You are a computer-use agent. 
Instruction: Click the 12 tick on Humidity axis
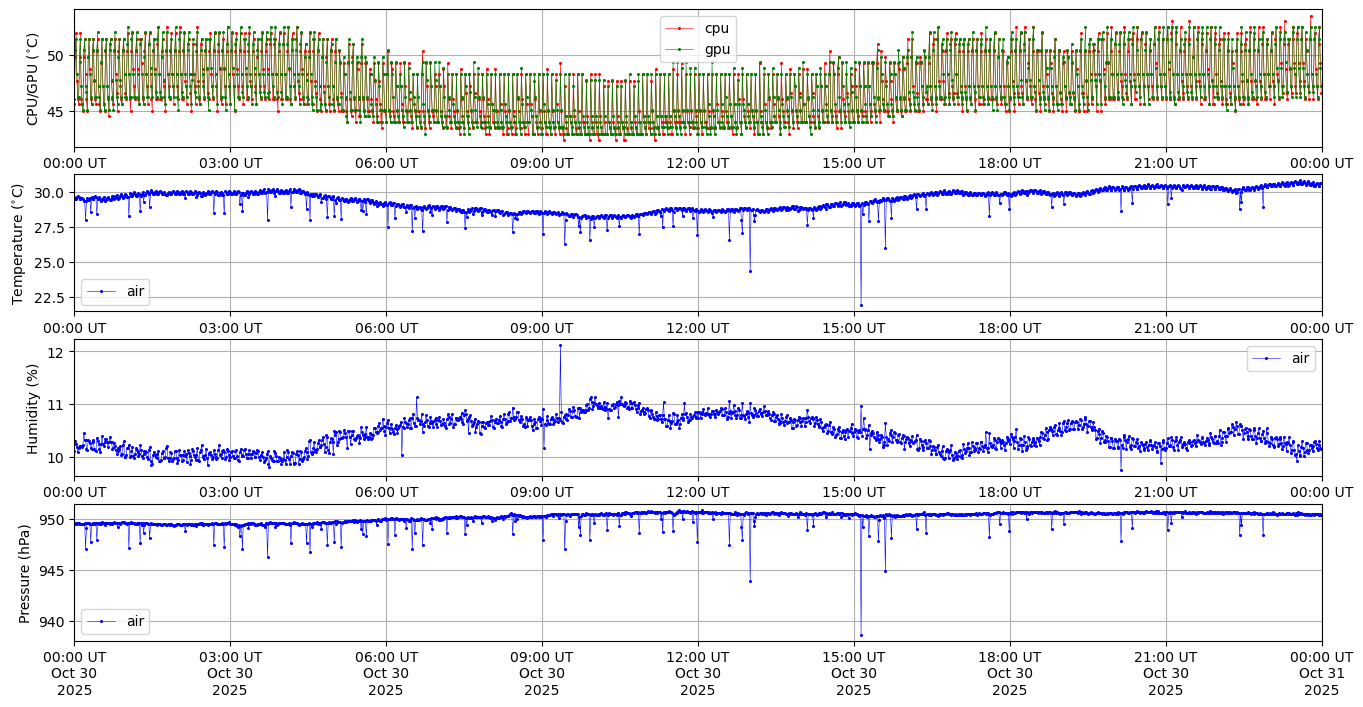(55, 352)
